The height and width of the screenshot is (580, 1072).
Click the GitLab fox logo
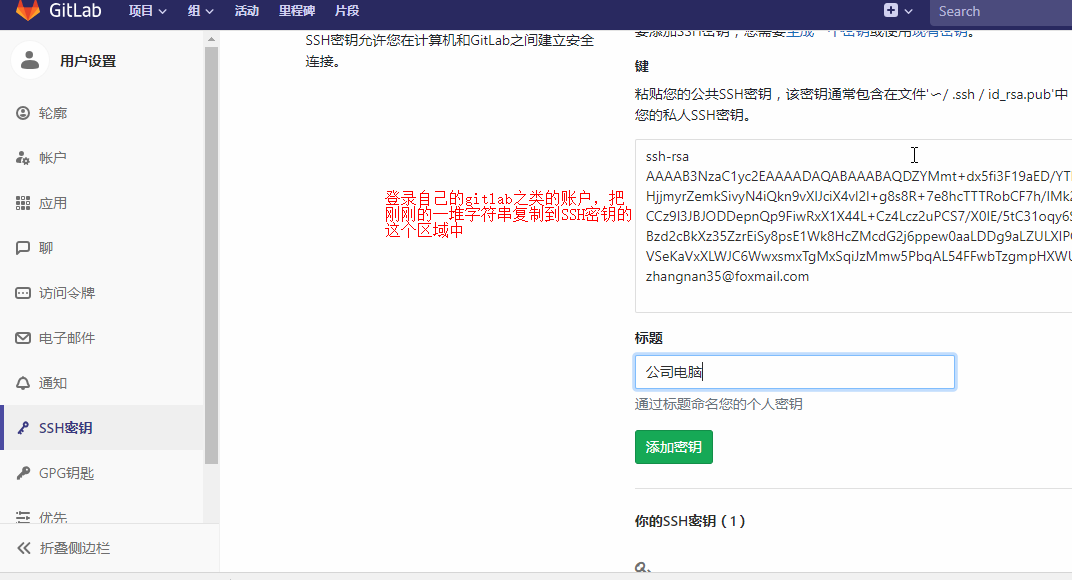point(27,10)
